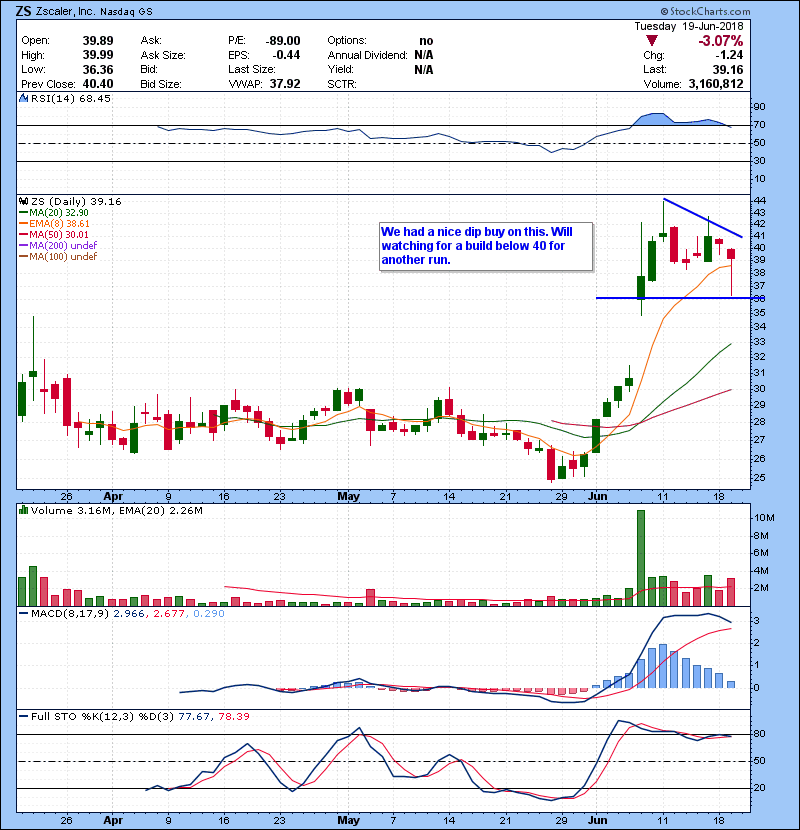
Task: Click the Annual Dividend N/A value
Action: pyautogui.click(x=424, y=55)
